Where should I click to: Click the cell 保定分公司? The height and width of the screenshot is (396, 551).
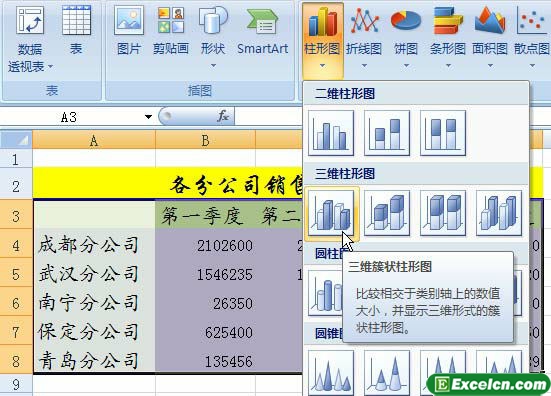click(94, 331)
